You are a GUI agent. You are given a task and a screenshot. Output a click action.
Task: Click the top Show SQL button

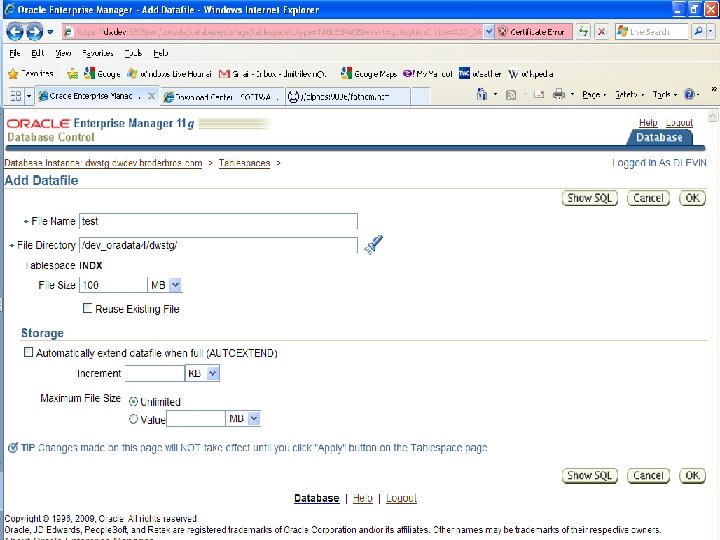(x=590, y=198)
